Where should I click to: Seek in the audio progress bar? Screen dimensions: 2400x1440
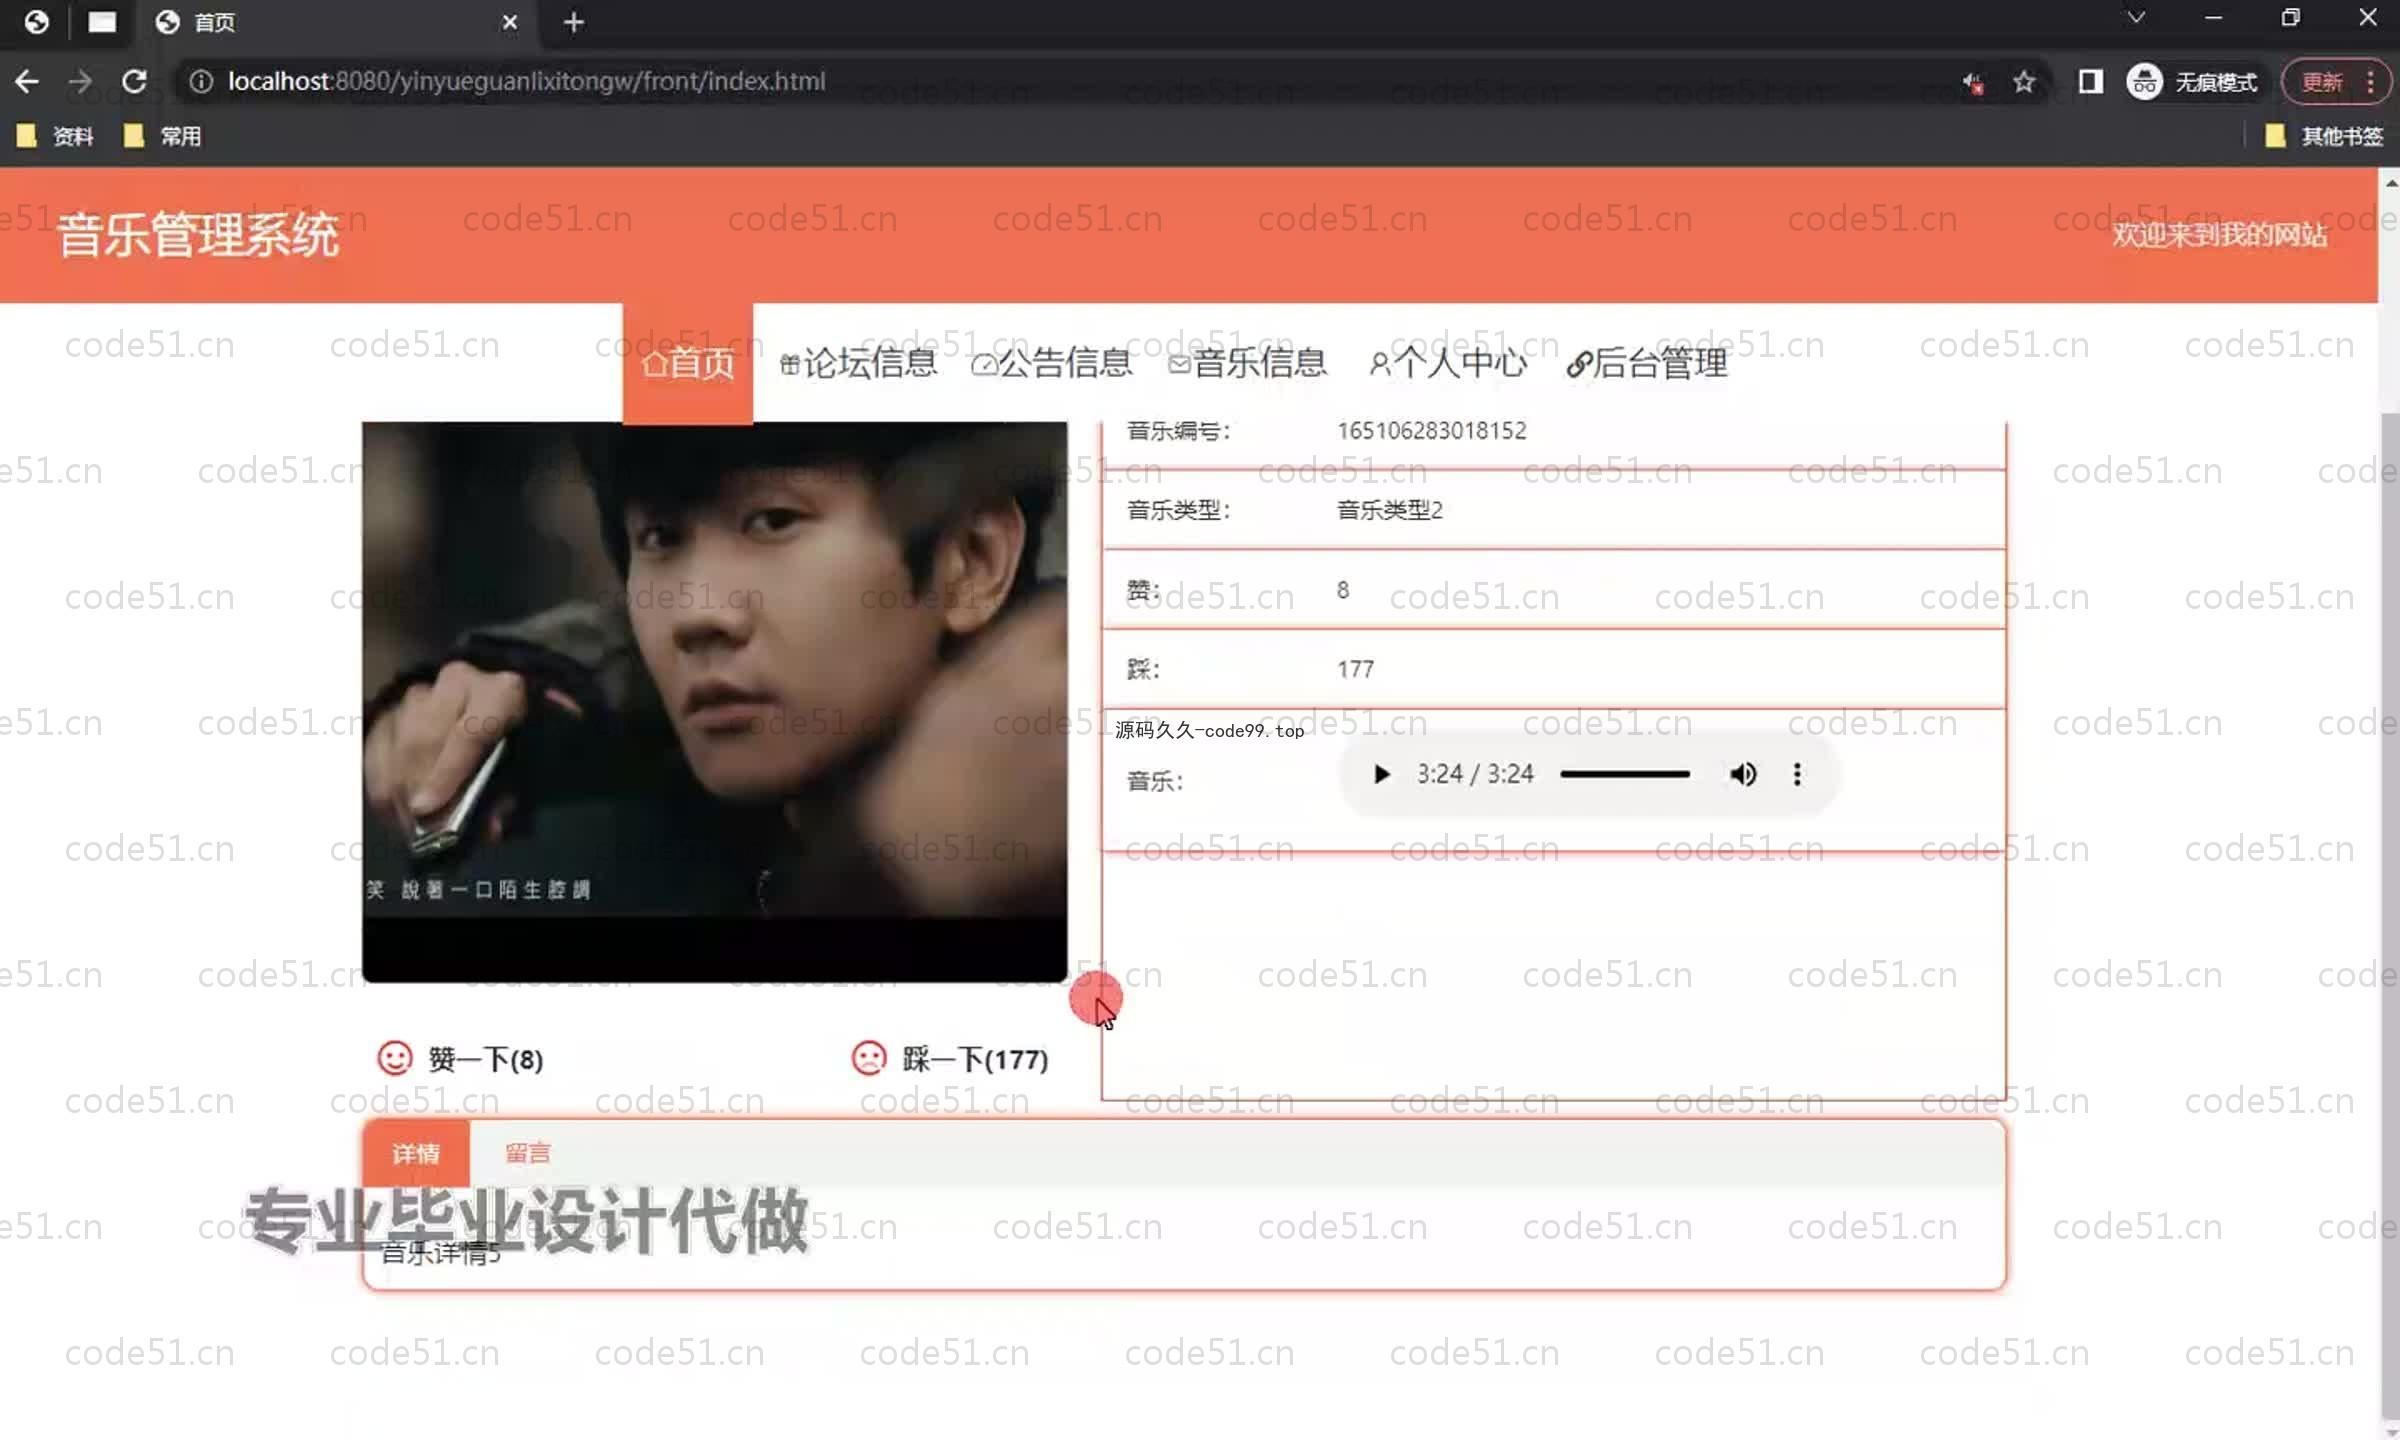pyautogui.click(x=1625, y=774)
